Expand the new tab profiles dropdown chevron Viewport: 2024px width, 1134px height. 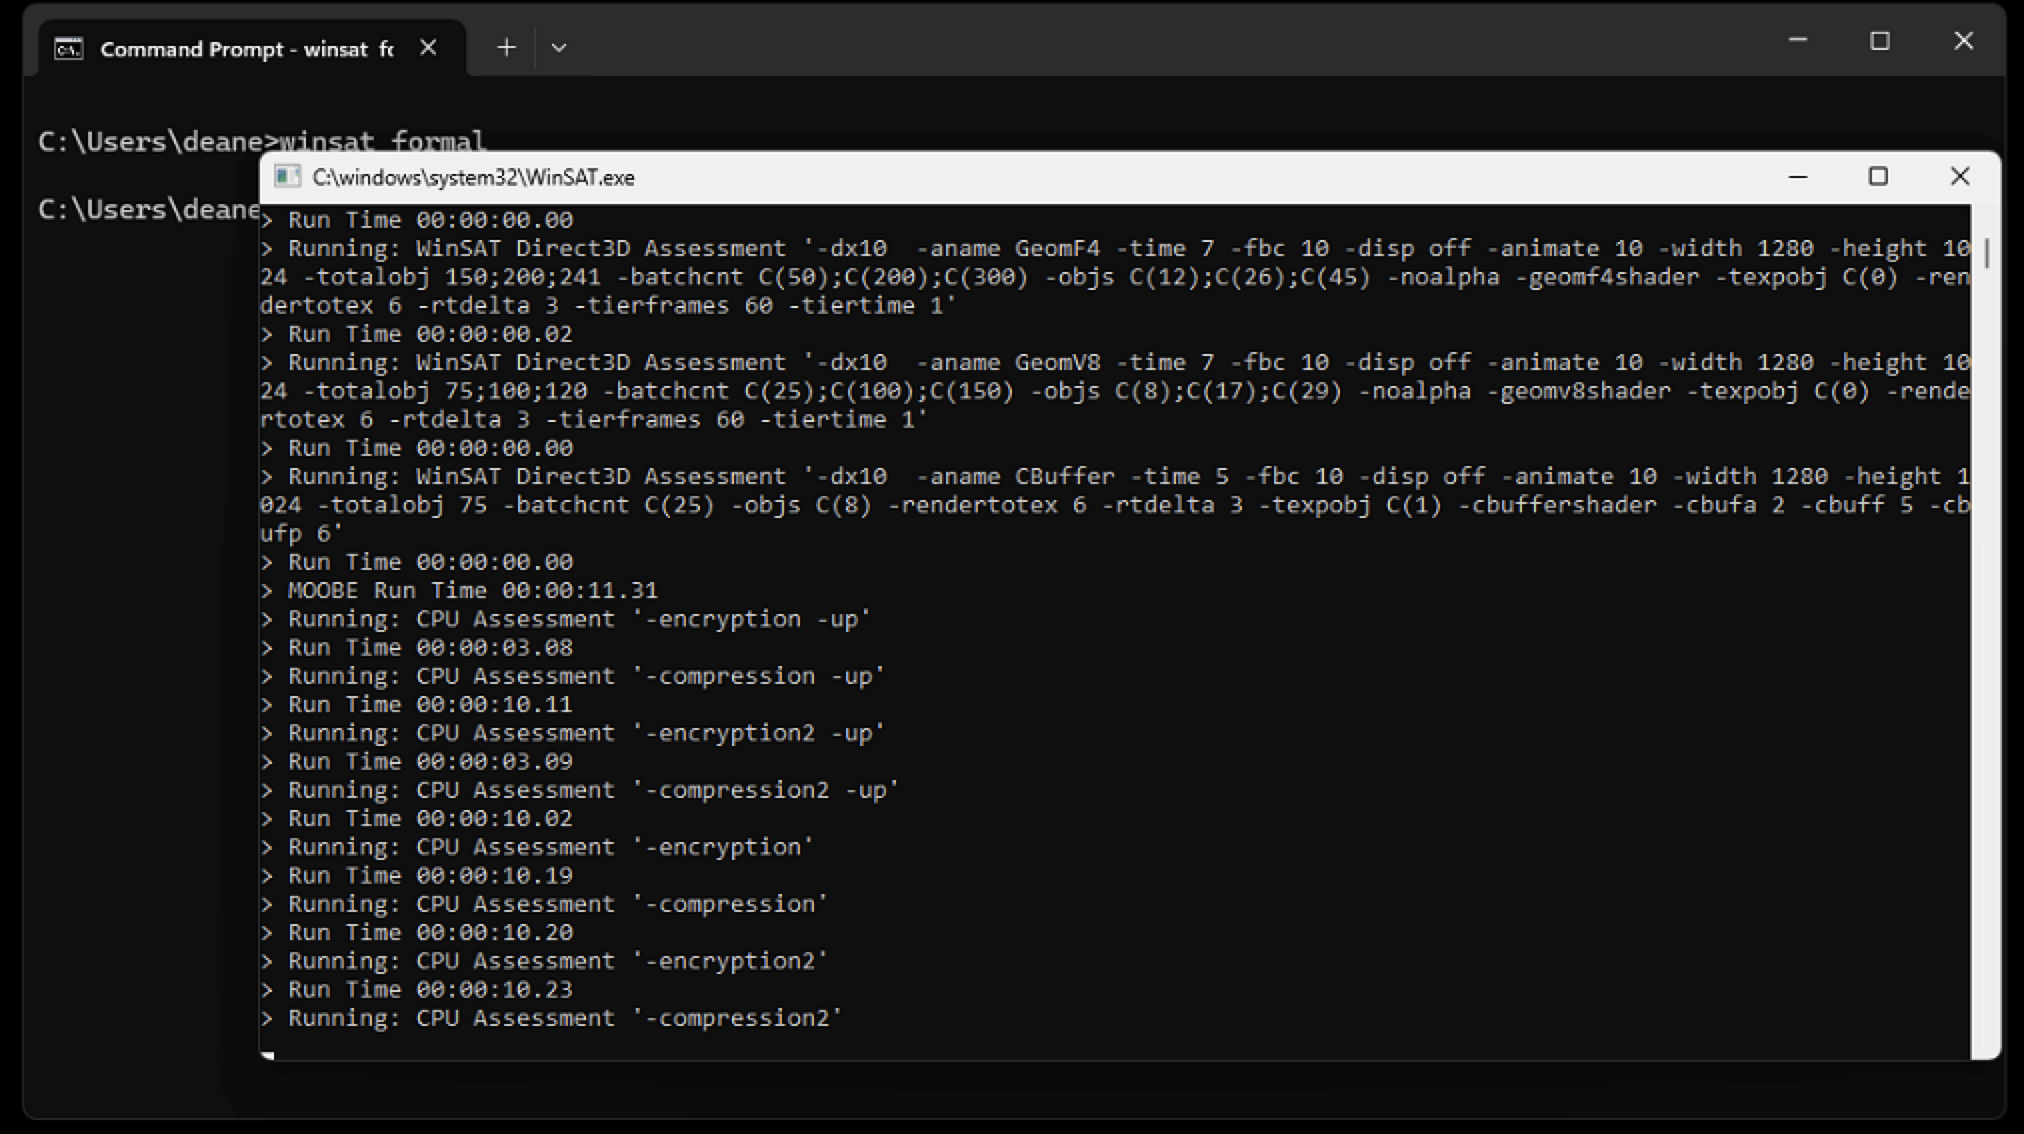click(x=559, y=47)
